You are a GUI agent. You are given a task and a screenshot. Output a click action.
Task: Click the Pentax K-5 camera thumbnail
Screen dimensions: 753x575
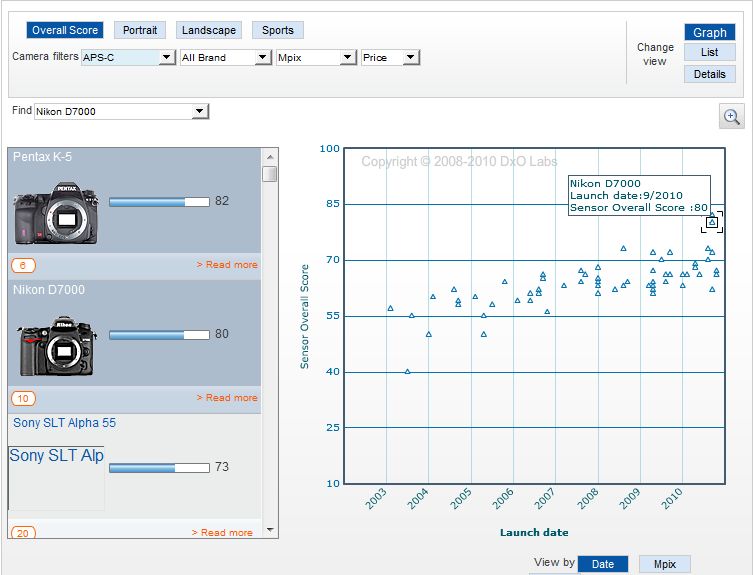[56, 213]
